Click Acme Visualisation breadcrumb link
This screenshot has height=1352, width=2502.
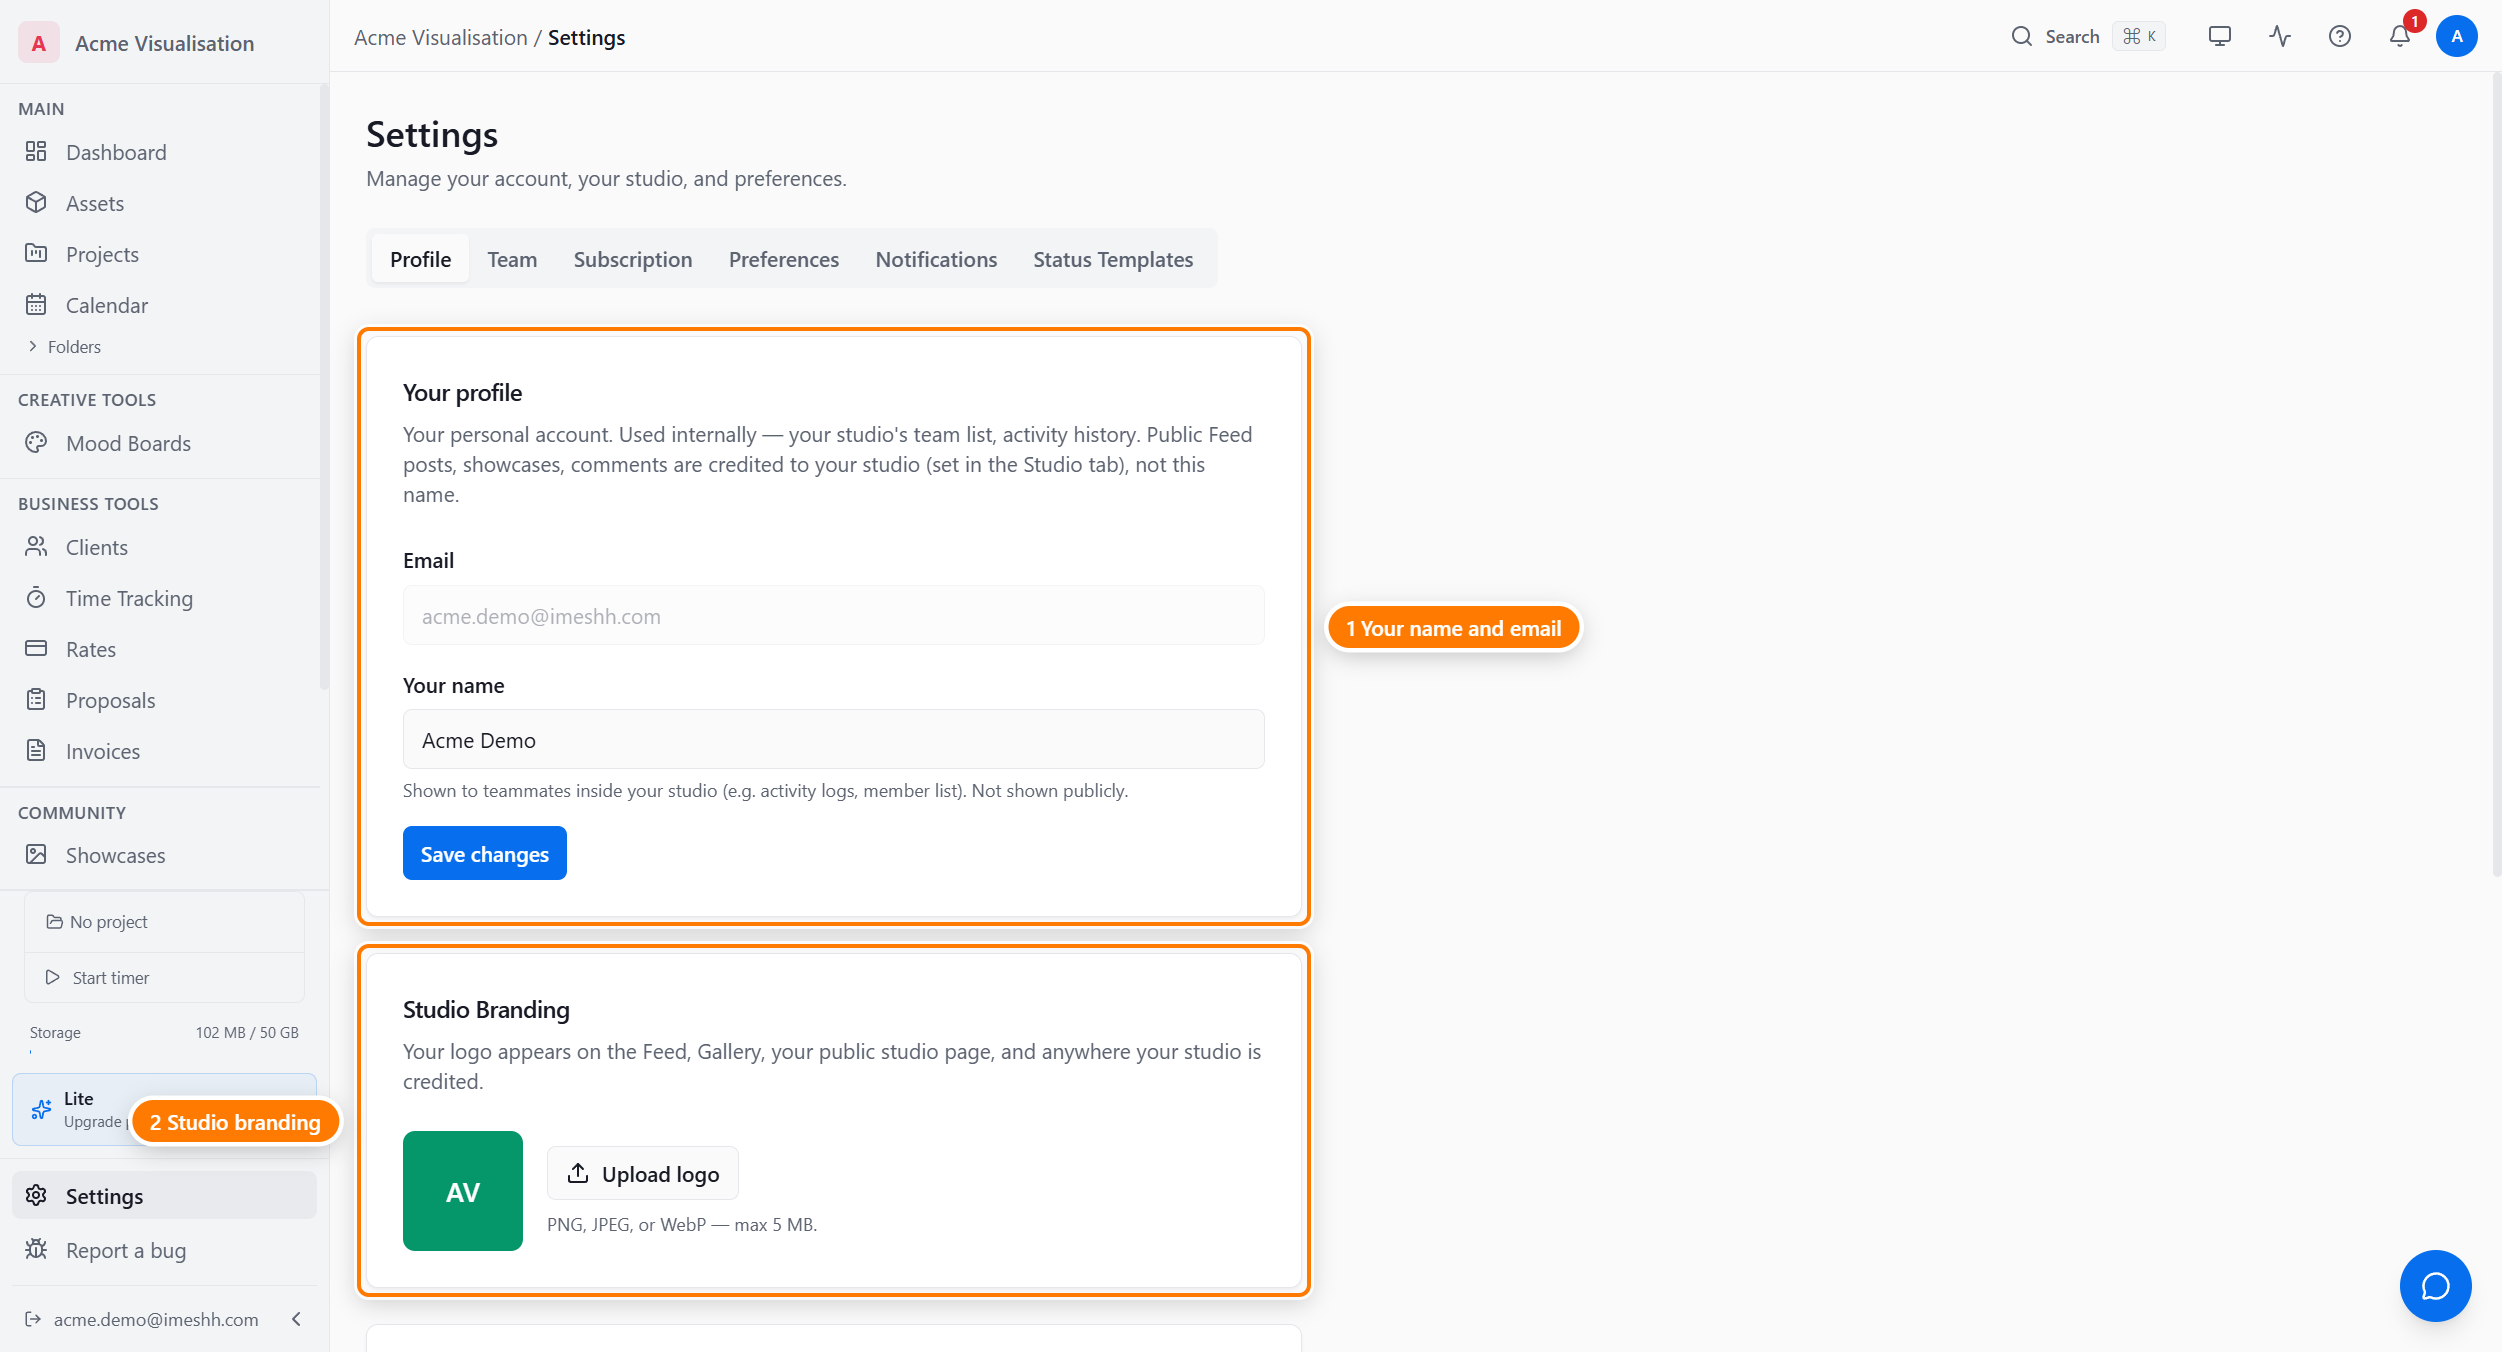click(440, 37)
